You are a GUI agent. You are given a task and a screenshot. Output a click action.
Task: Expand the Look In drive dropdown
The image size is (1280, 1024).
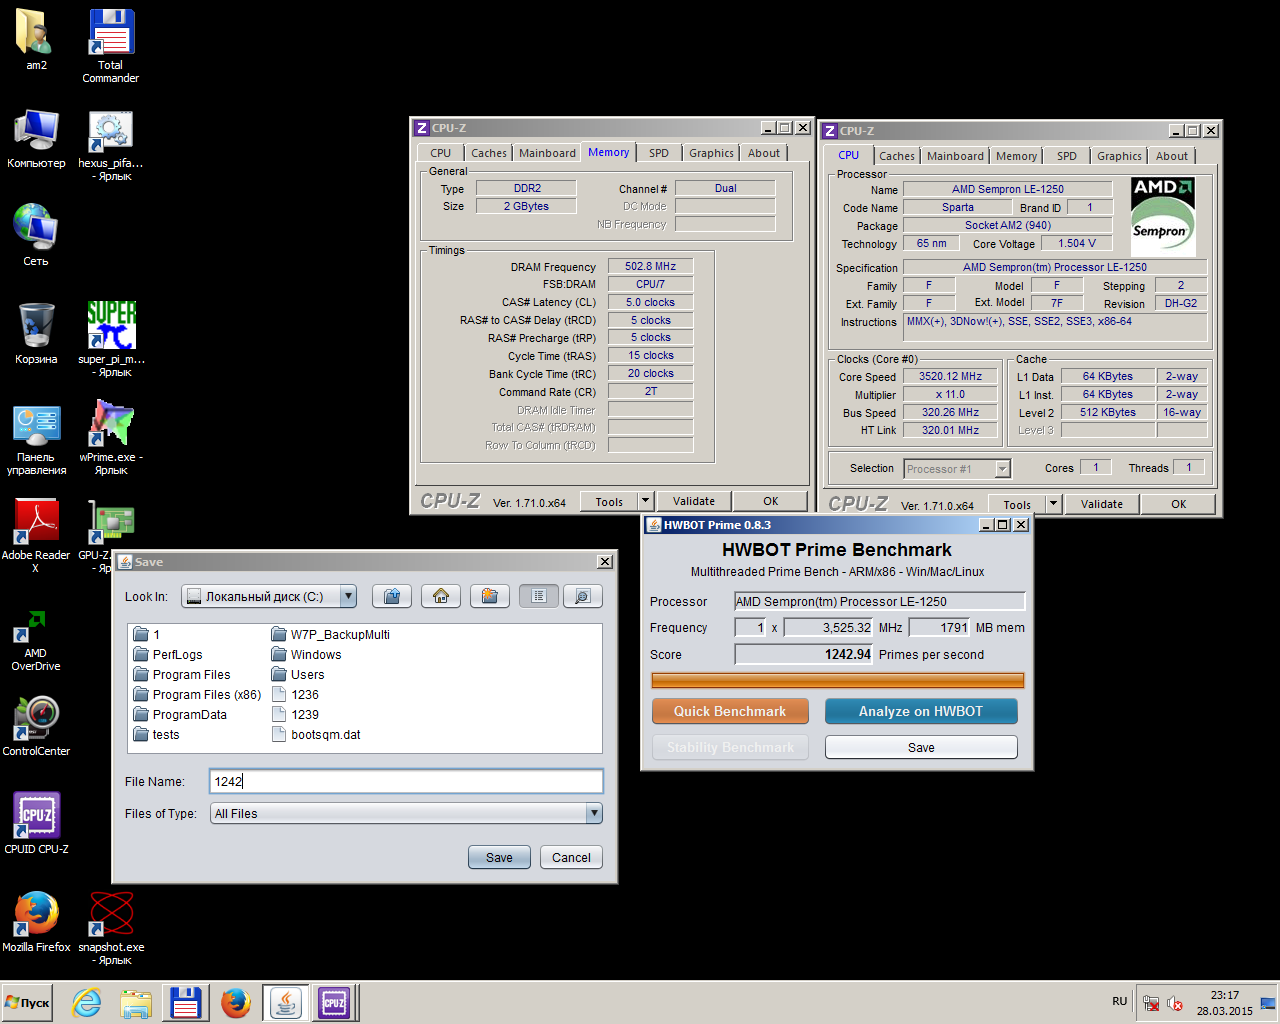click(x=348, y=596)
